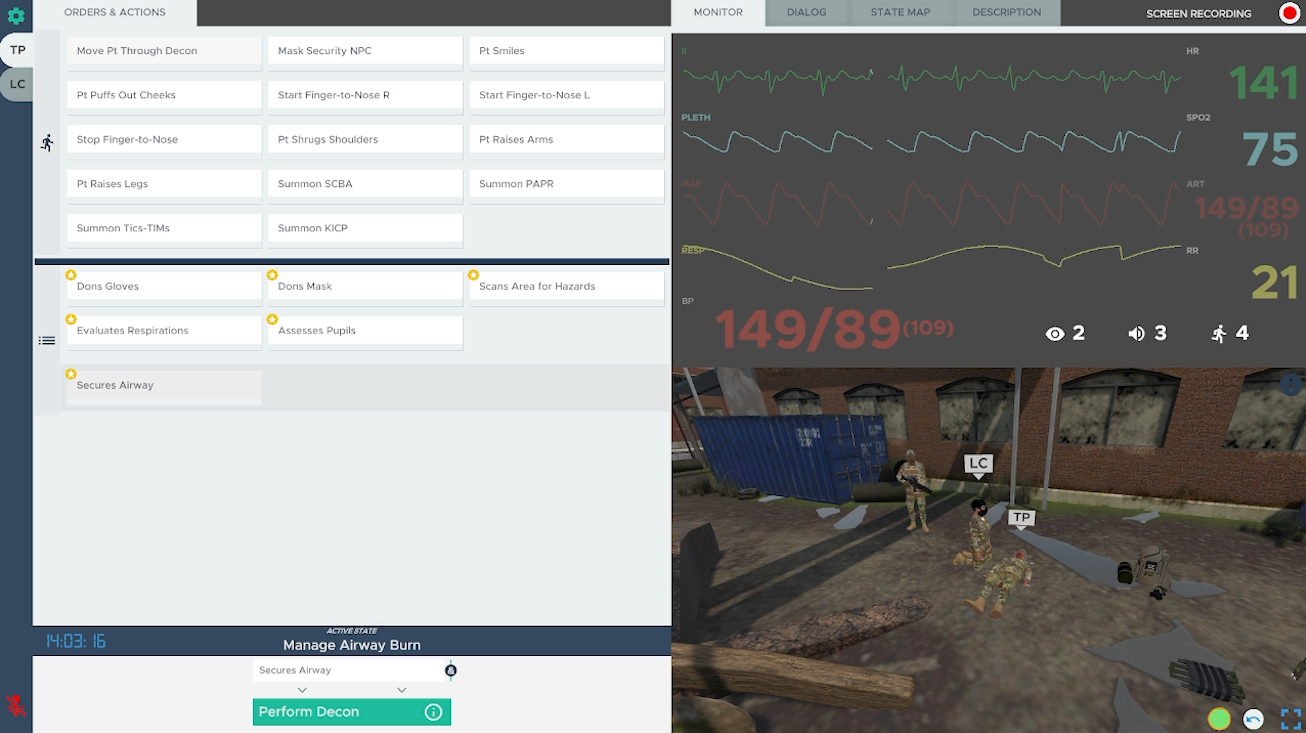The height and width of the screenshot is (733, 1306).
Task: Unmute the red microphone icon
Action: (16, 705)
